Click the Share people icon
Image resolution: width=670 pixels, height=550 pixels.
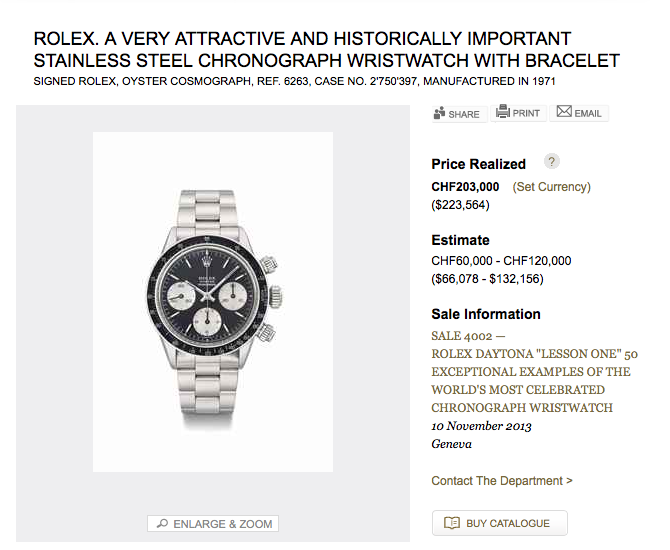tap(439, 113)
